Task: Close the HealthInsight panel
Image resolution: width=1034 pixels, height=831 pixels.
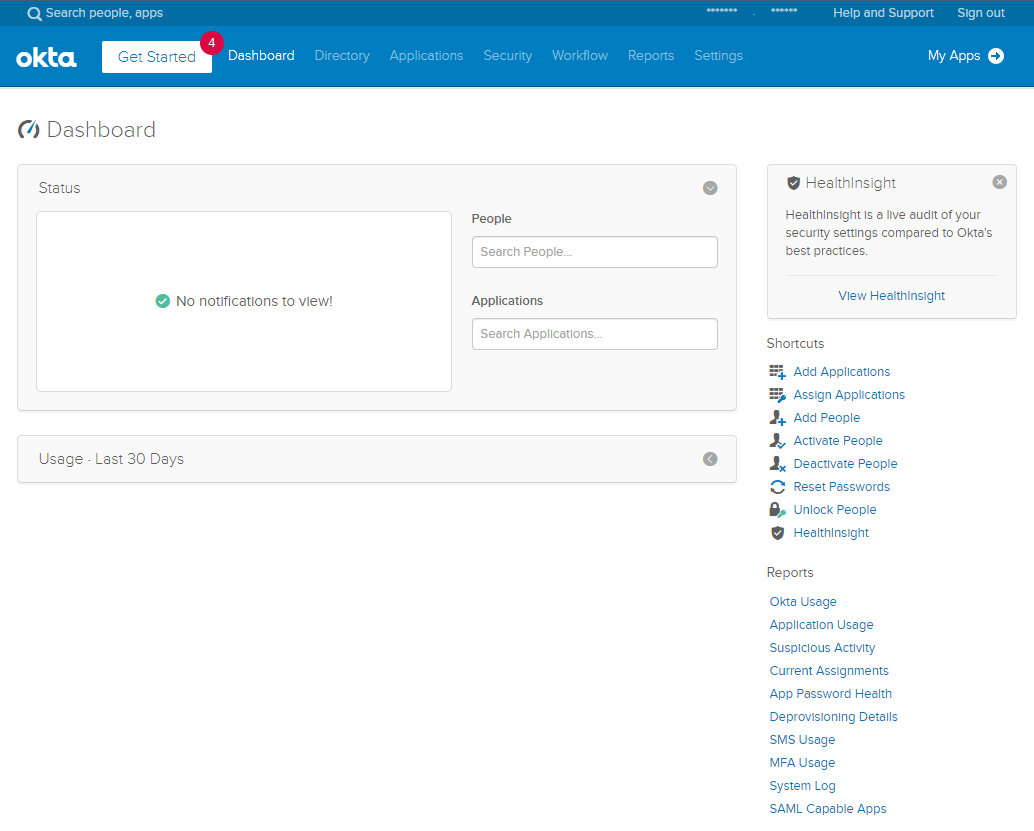Action: point(1000,182)
